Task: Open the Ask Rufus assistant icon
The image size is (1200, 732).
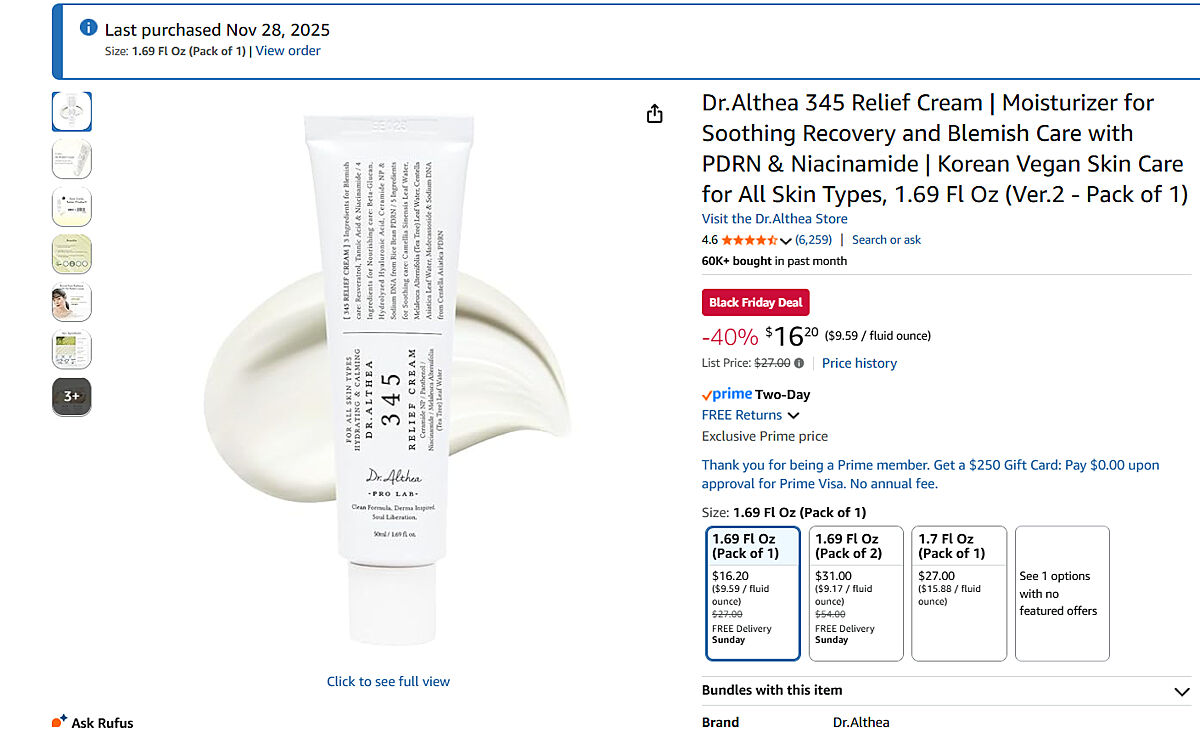Action: pyautogui.click(x=59, y=721)
